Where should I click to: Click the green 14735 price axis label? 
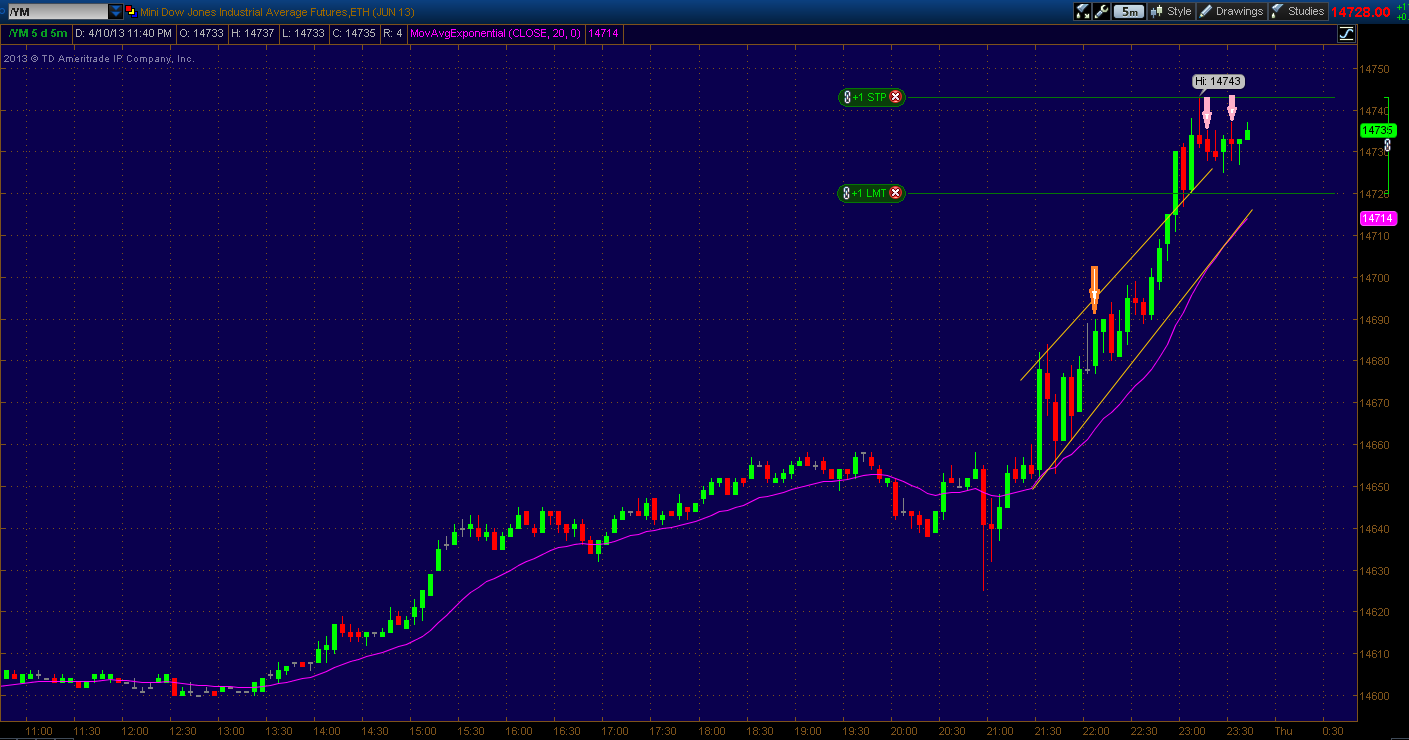point(1376,130)
